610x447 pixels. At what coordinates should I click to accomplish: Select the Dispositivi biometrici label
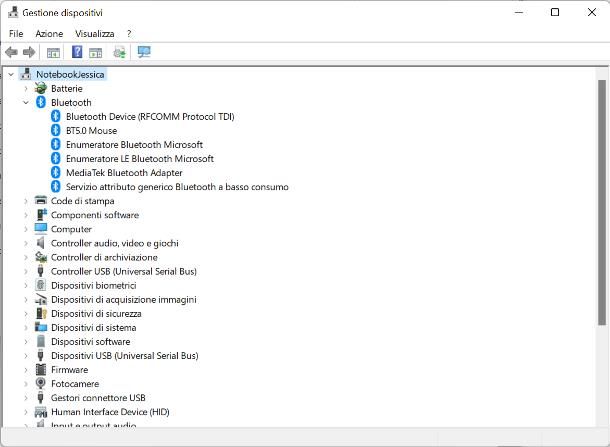94,285
